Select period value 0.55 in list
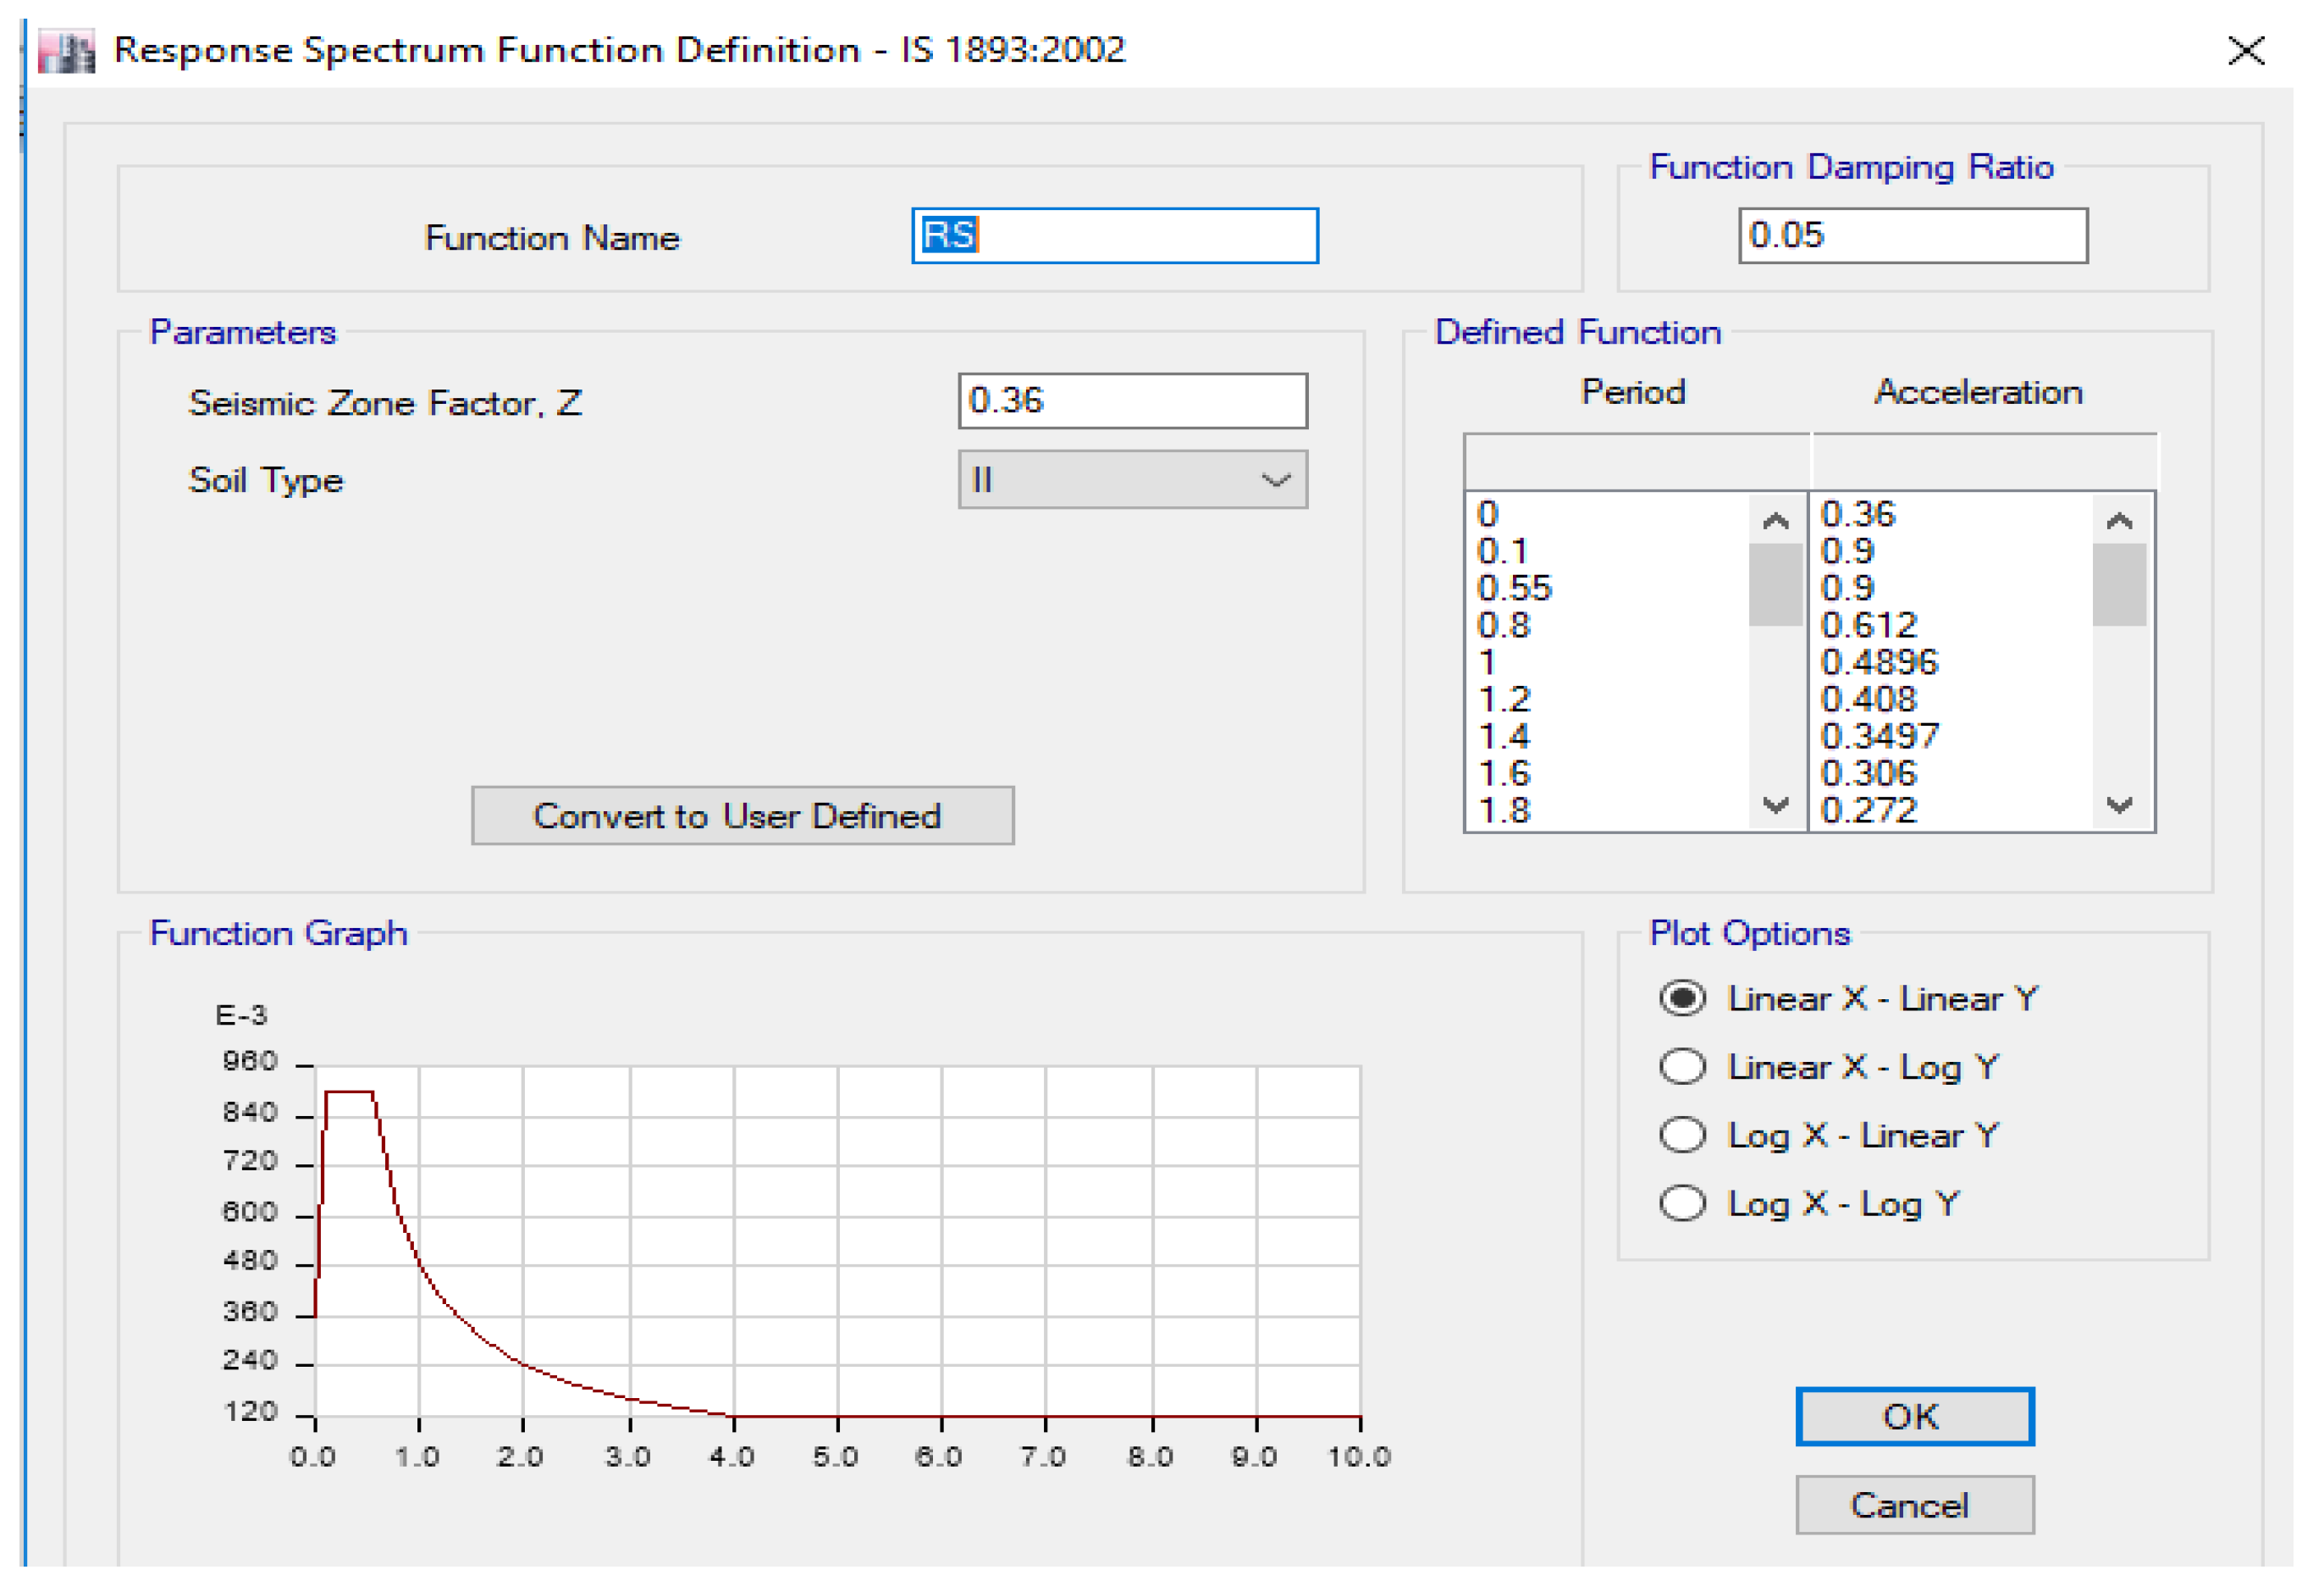Viewport: 2324px width, 1592px height. 1514,588
